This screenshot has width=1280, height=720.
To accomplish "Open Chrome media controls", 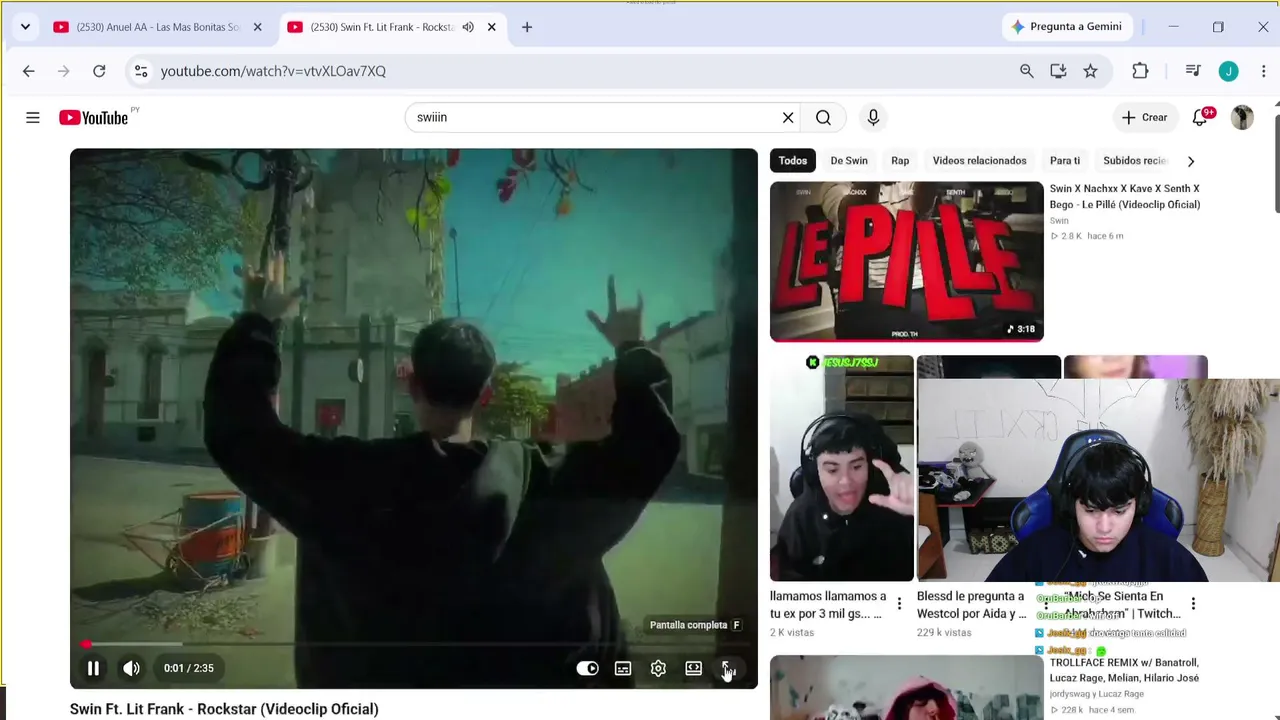I will 1193,71.
